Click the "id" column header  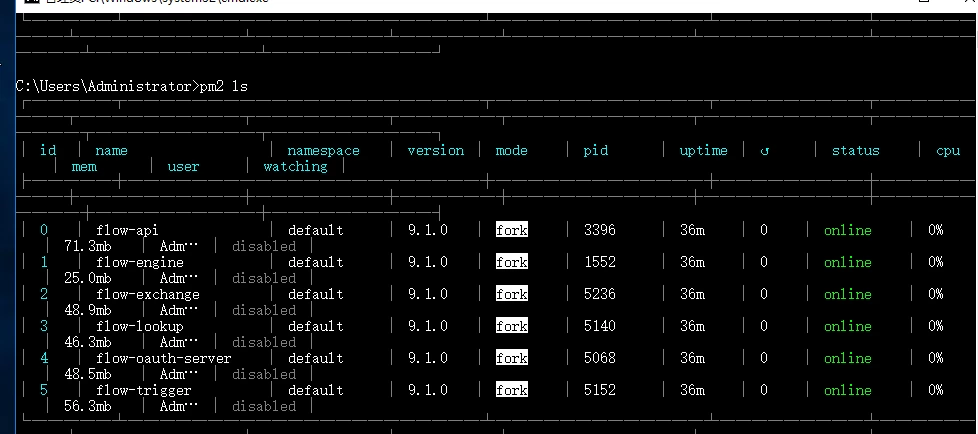click(48, 150)
